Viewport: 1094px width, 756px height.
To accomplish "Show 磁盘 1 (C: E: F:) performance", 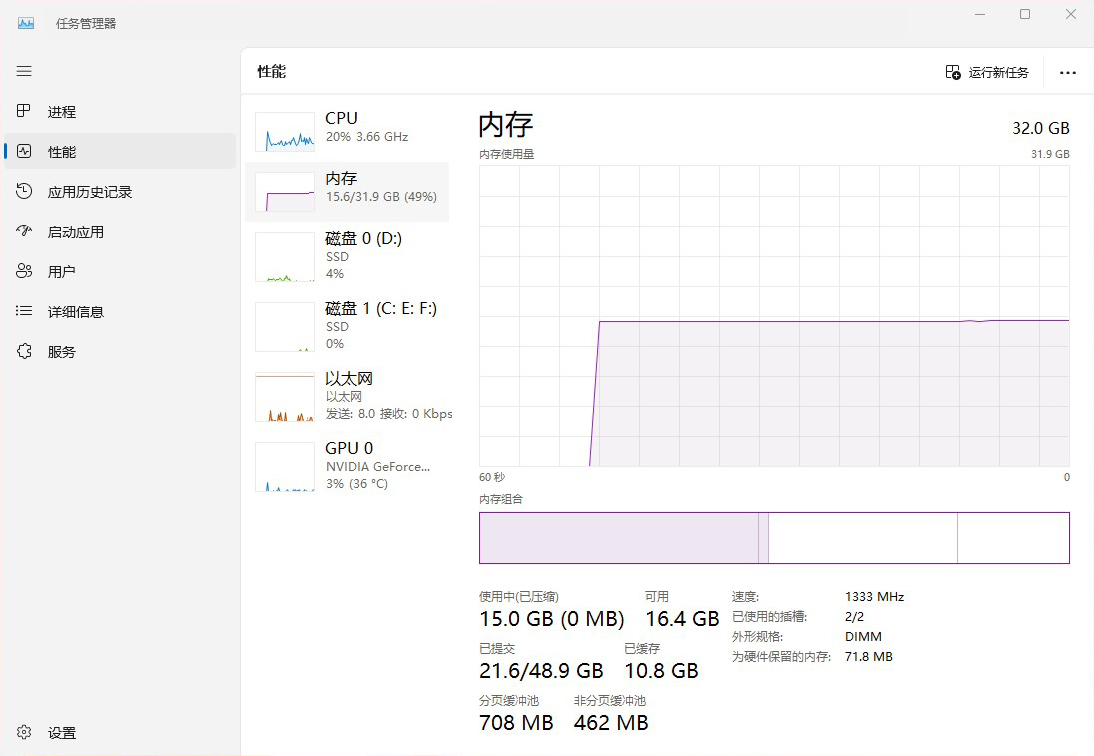I will [347, 326].
